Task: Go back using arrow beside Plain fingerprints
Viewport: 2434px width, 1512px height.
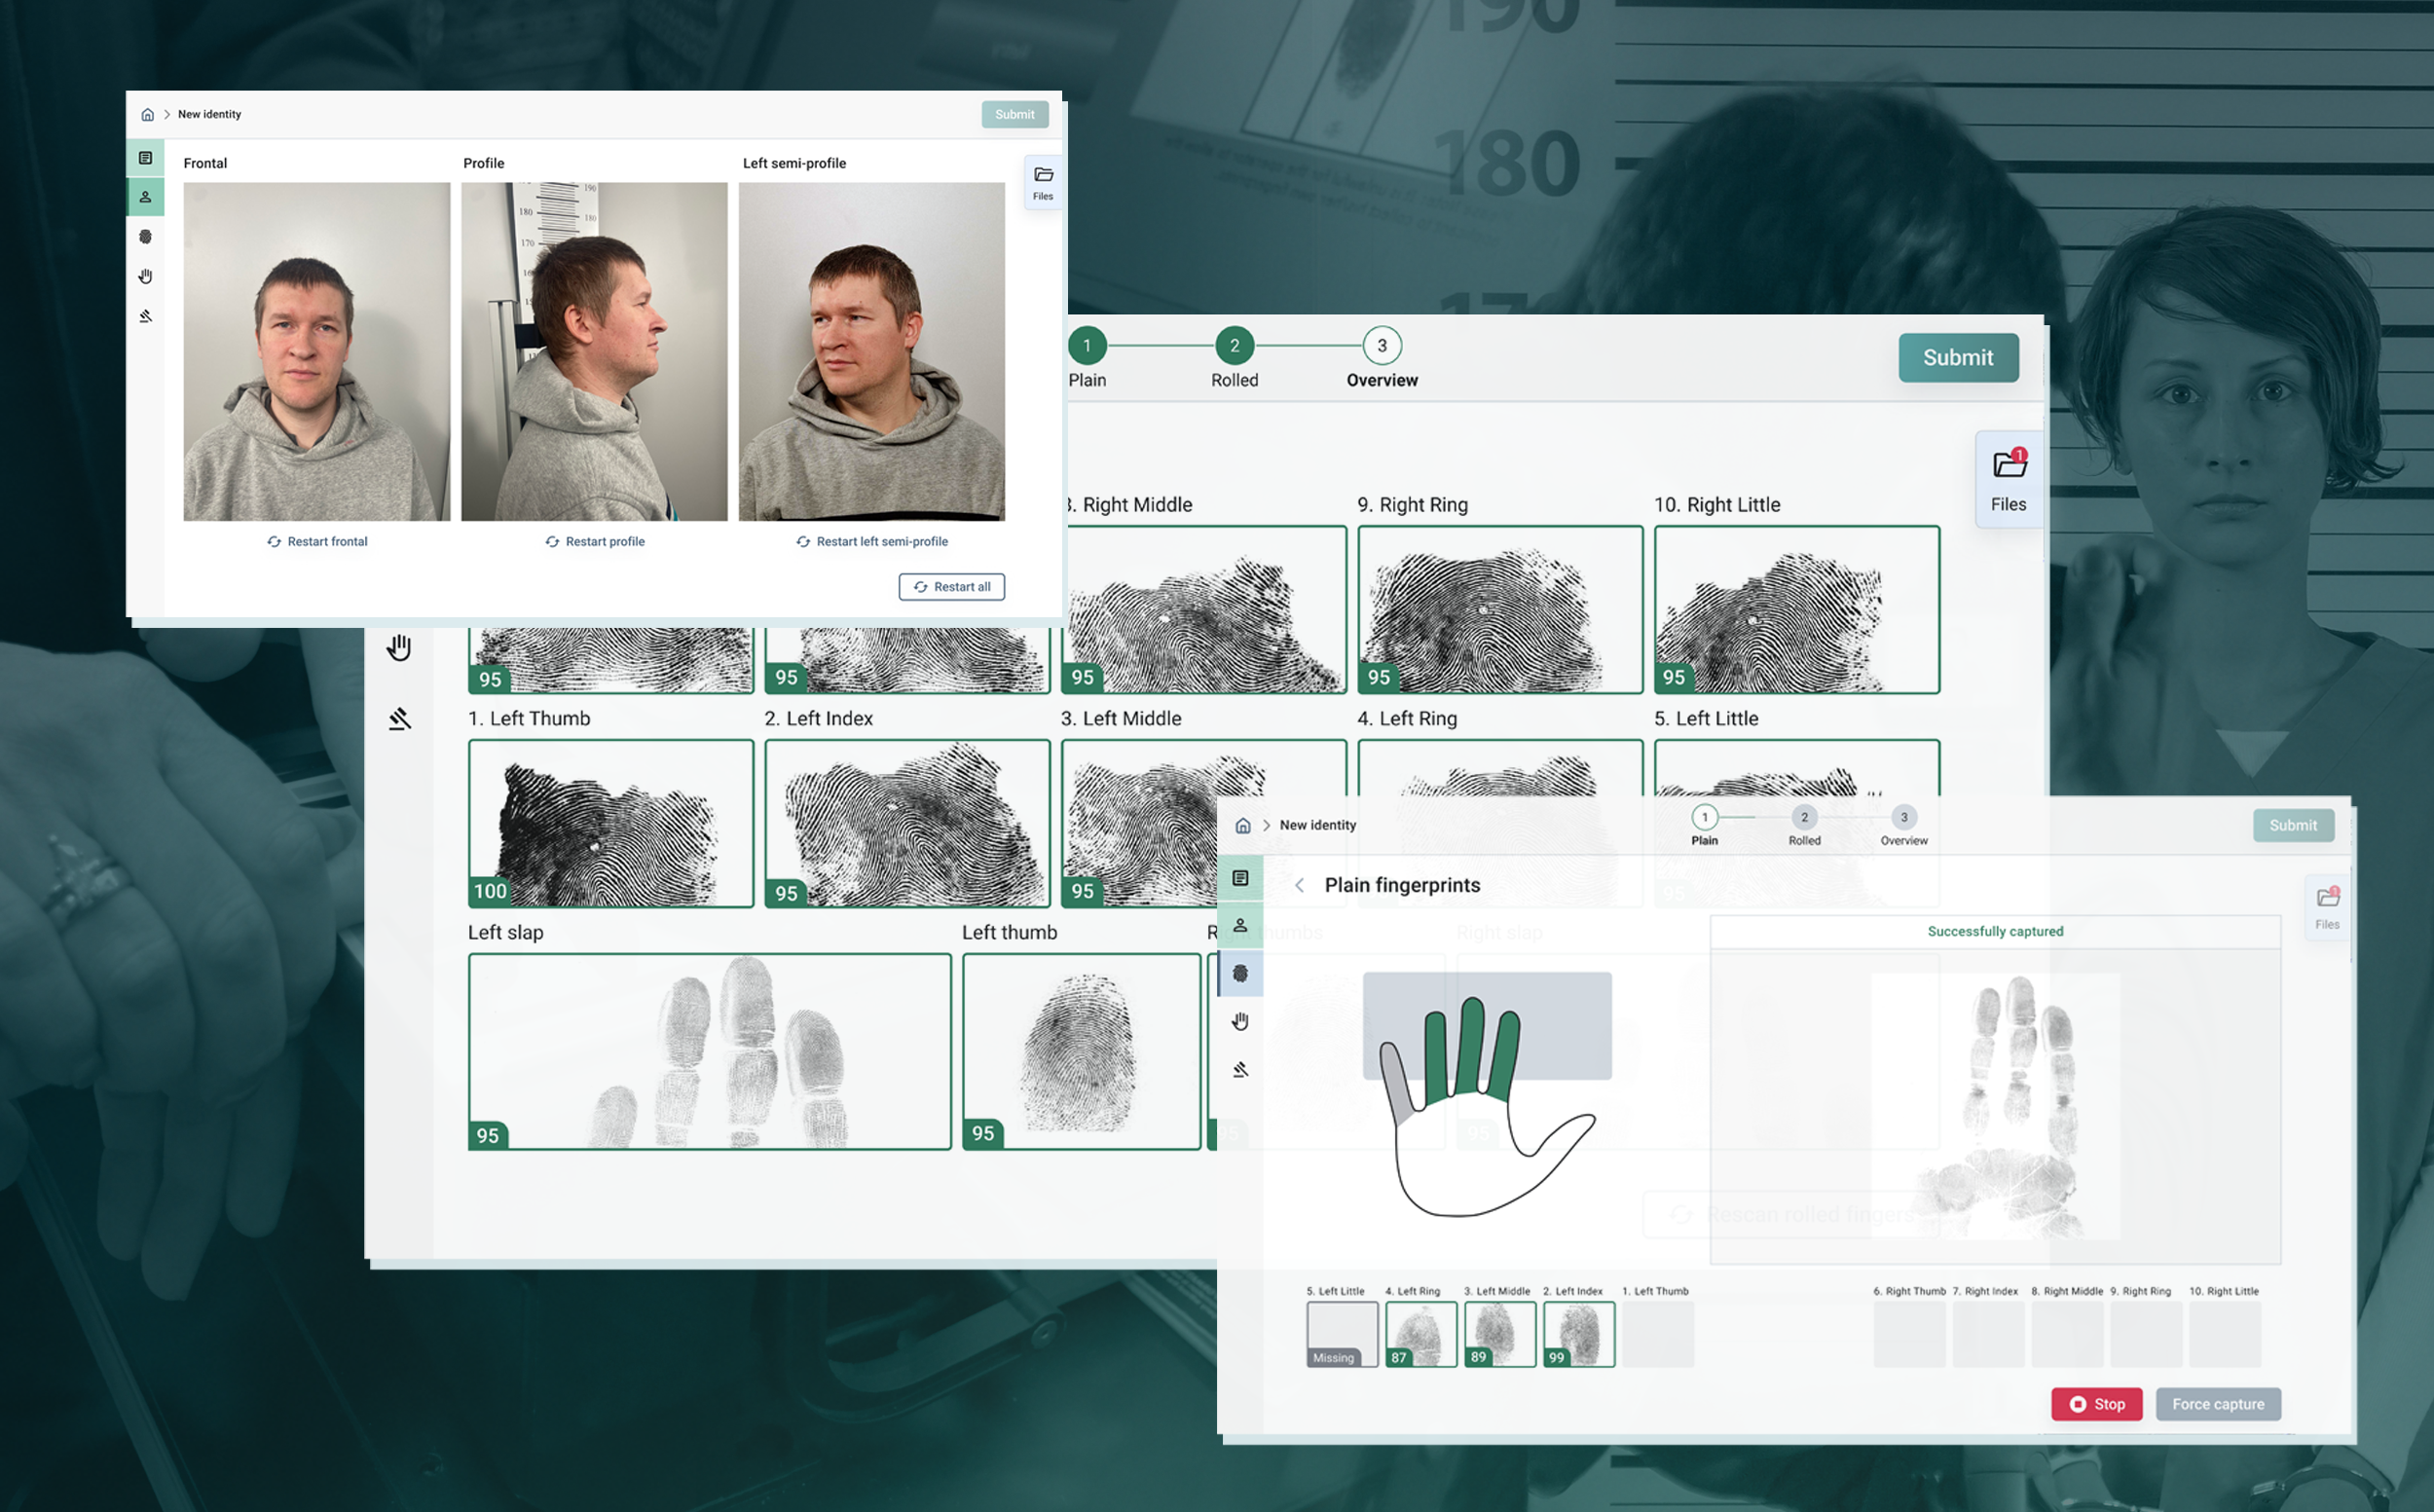Action: pos(1299,885)
